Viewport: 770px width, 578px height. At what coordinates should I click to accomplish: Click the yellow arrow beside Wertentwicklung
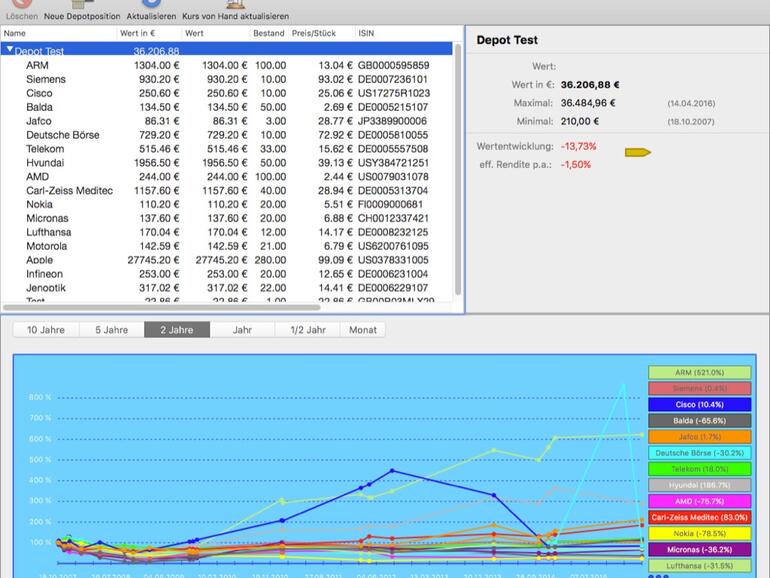(637, 152)
